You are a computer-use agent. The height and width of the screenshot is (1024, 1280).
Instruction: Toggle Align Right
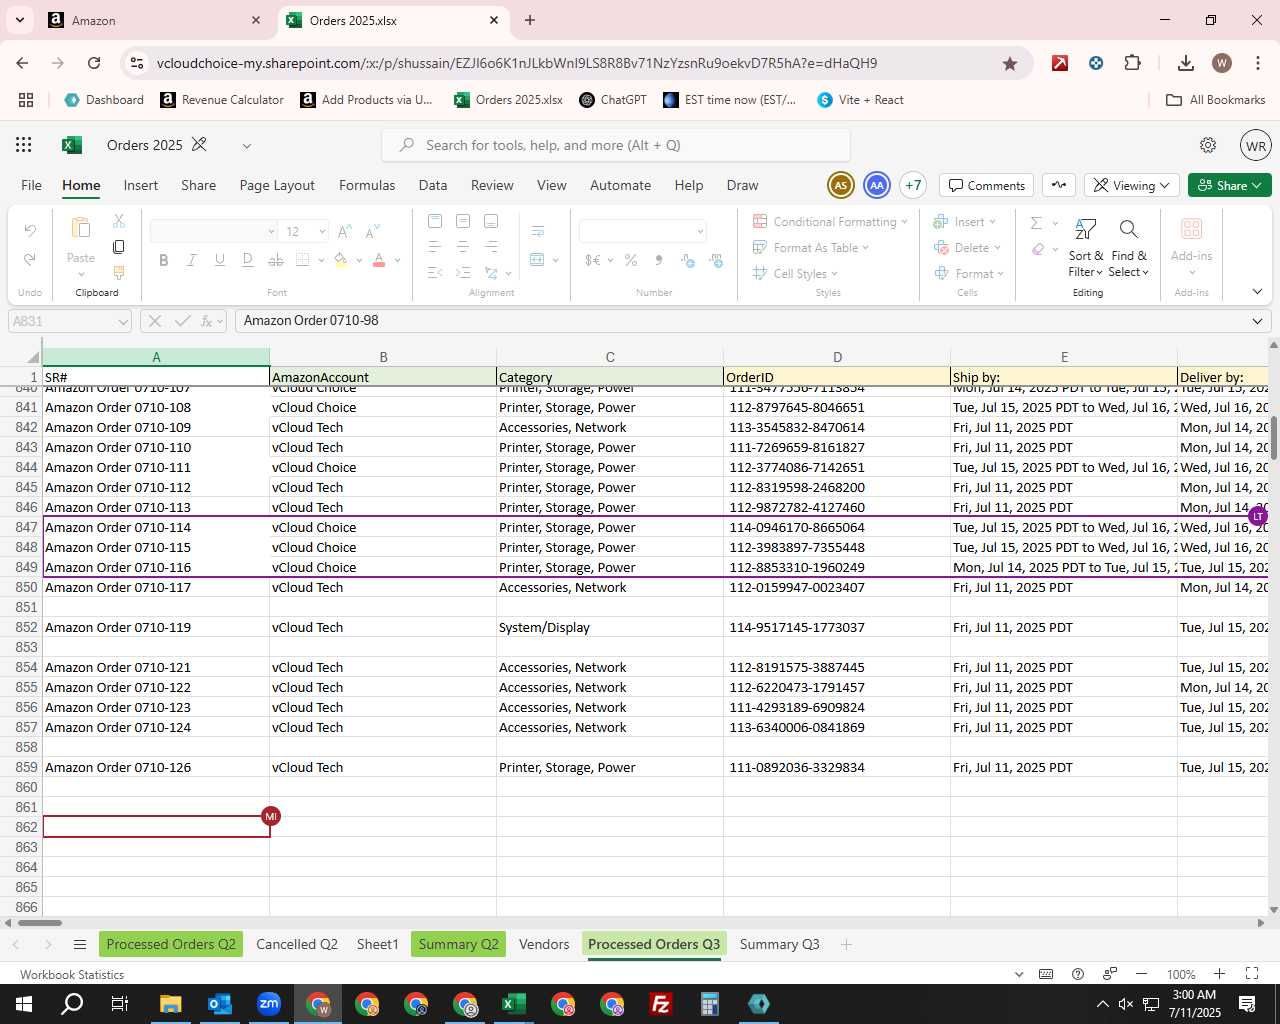(x=490, y=247)
